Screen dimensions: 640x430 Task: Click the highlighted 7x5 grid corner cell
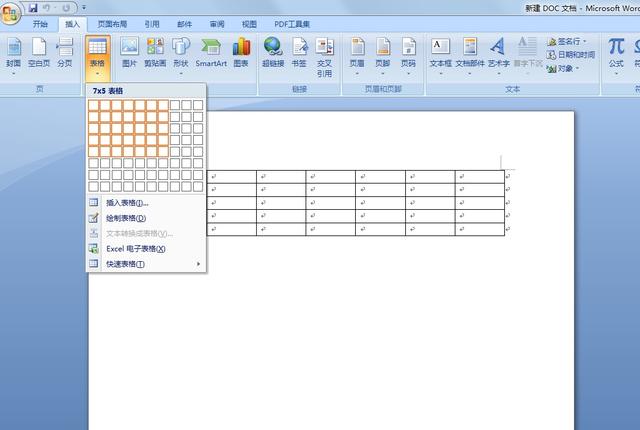(x=163, y=151)
